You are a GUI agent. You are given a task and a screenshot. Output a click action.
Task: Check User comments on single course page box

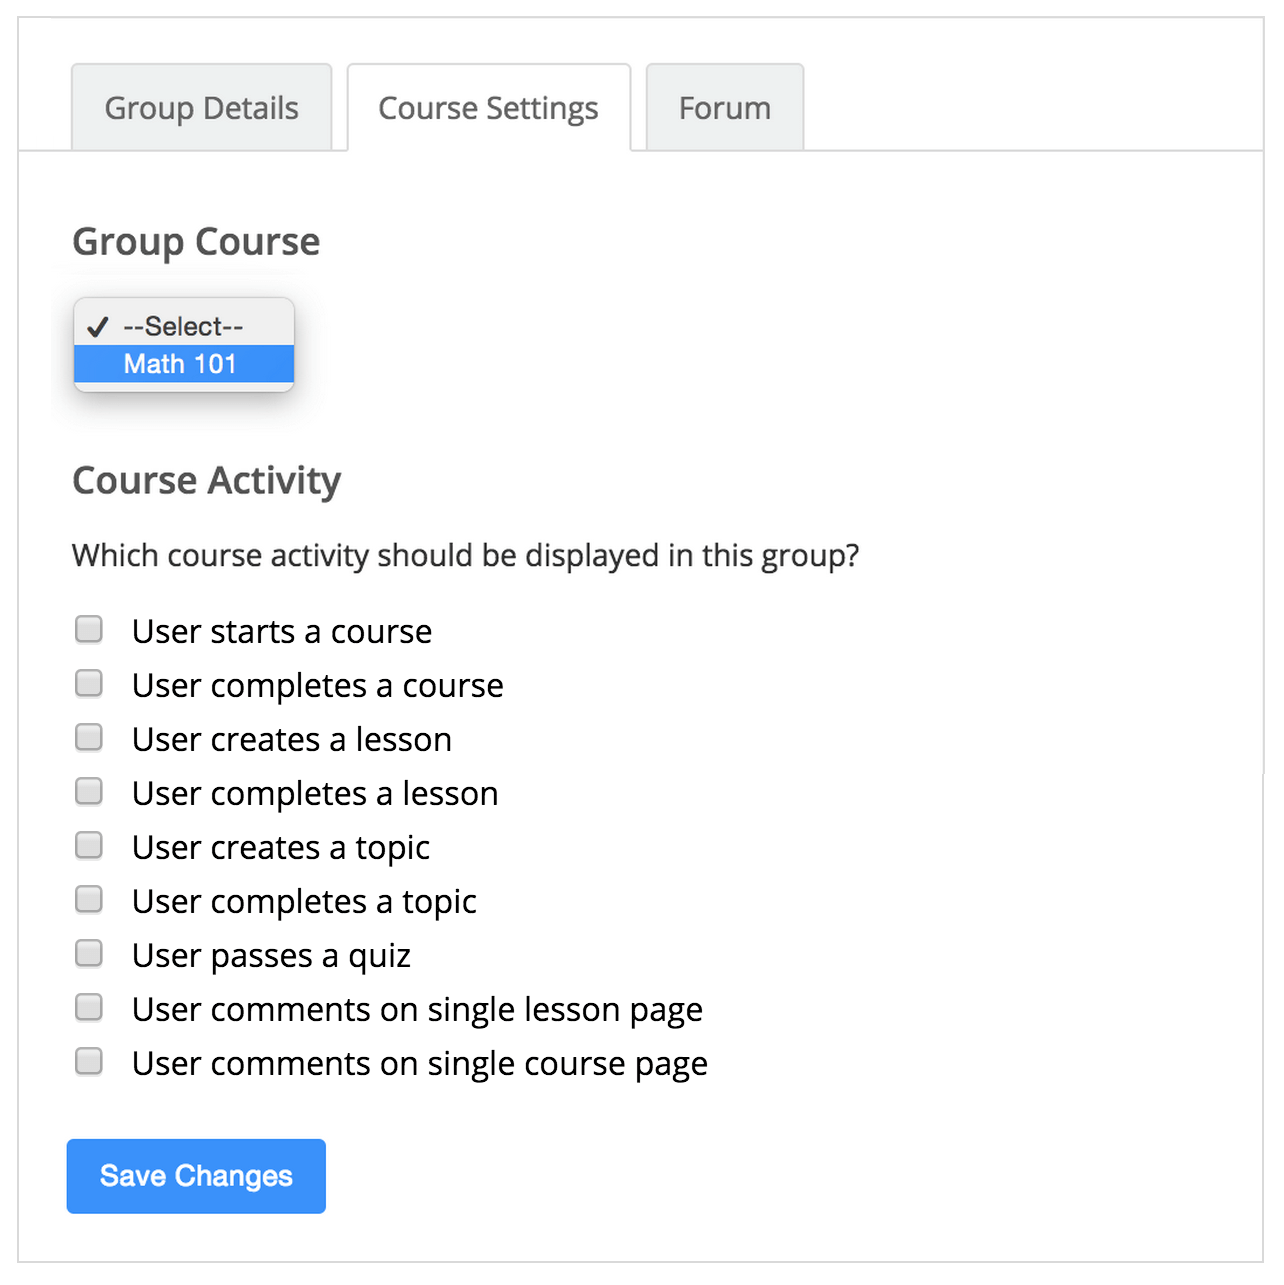tap(89, 1061)
